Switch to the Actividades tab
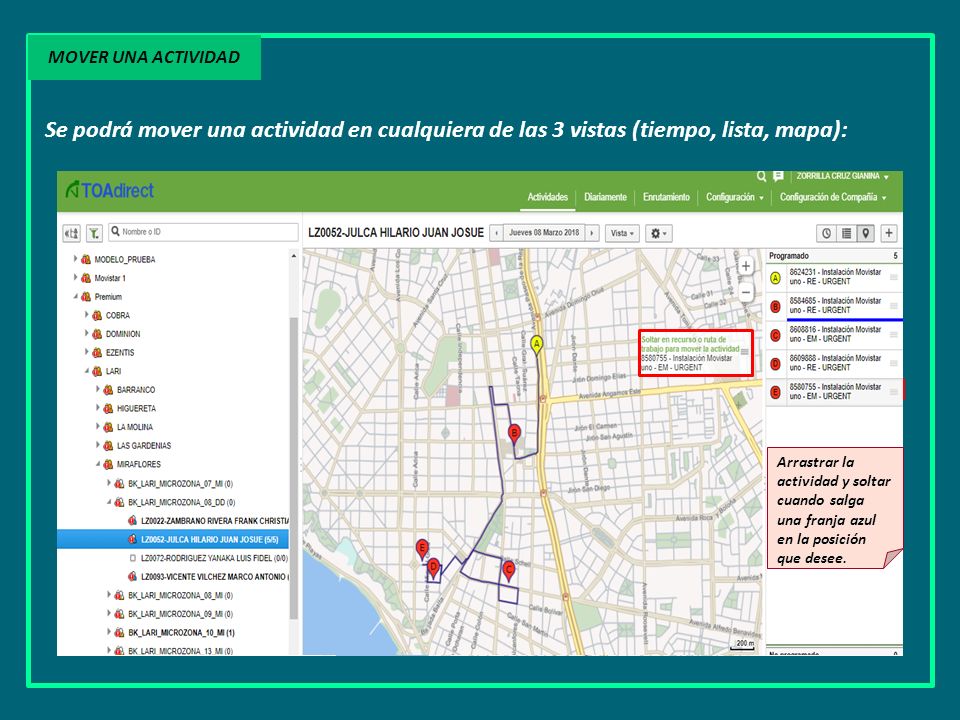Viewport: 960px width, 720px height. pos(547,197)
